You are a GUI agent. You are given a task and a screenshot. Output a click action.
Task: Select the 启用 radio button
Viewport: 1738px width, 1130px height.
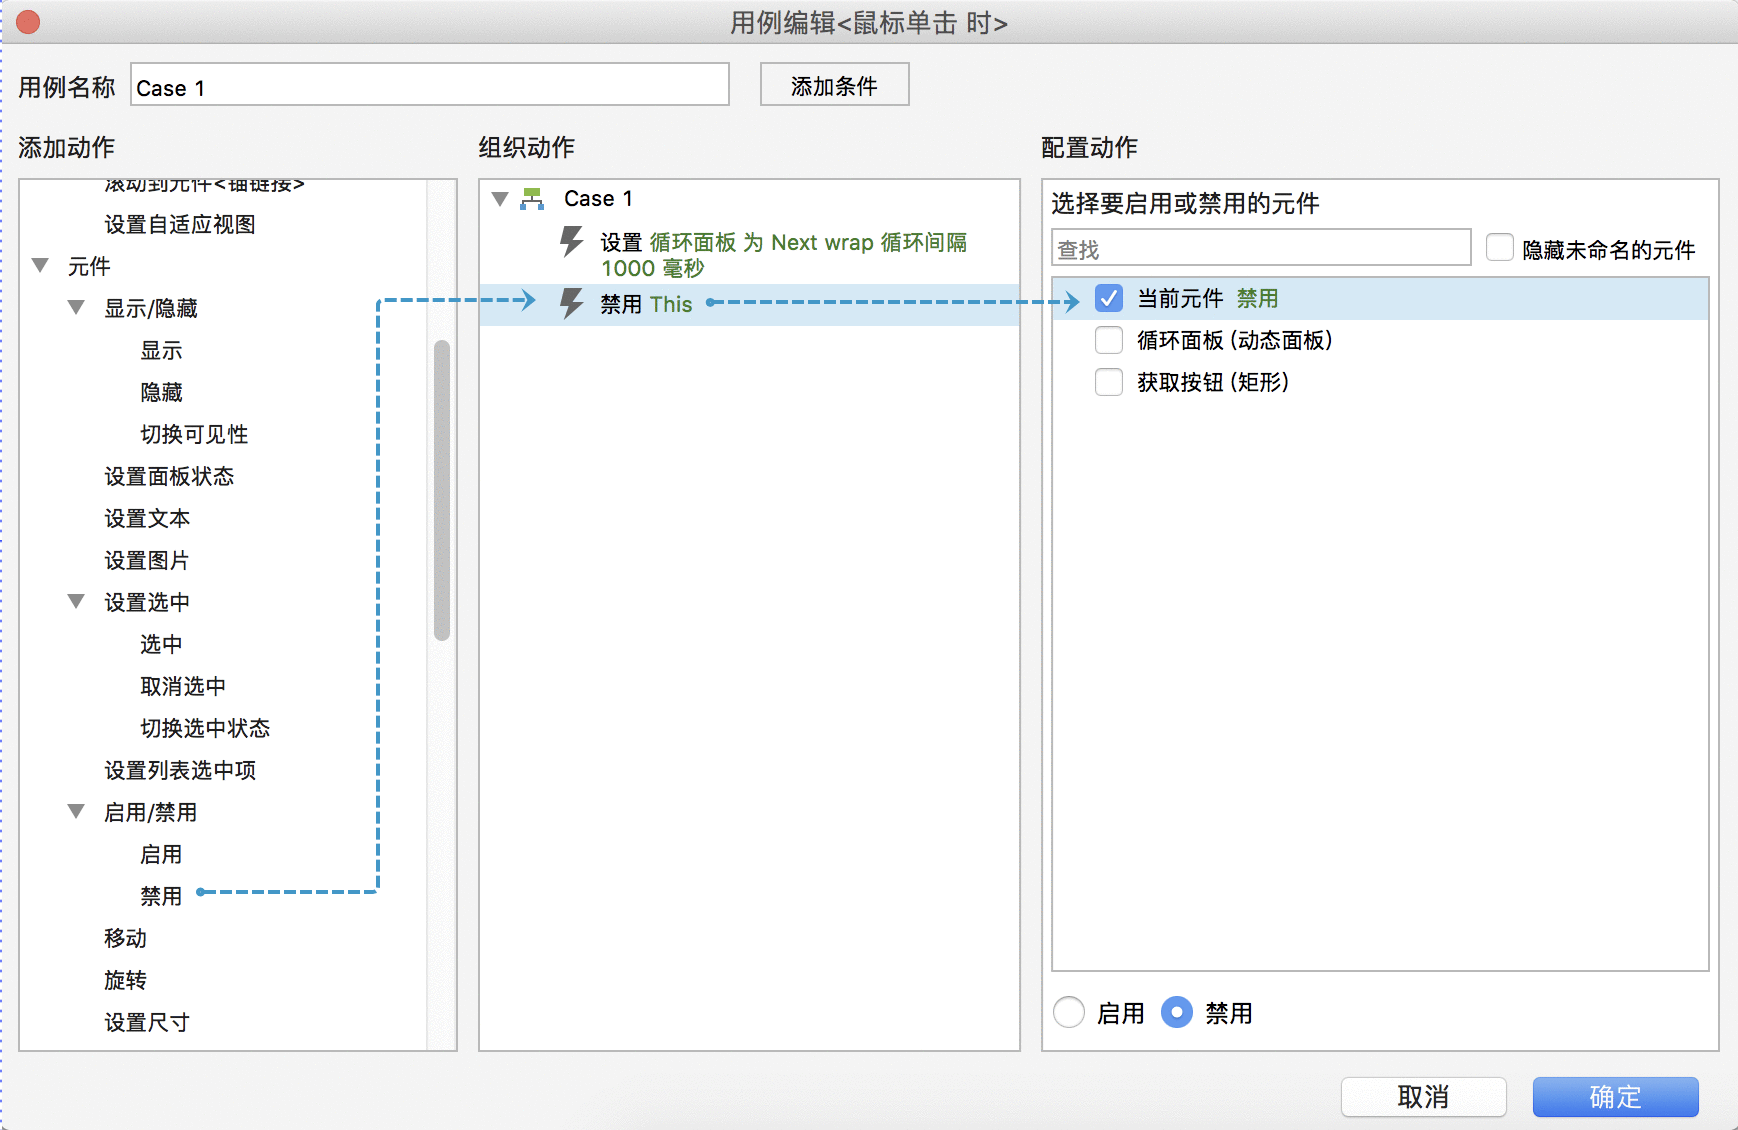tap(1069, 1012)
